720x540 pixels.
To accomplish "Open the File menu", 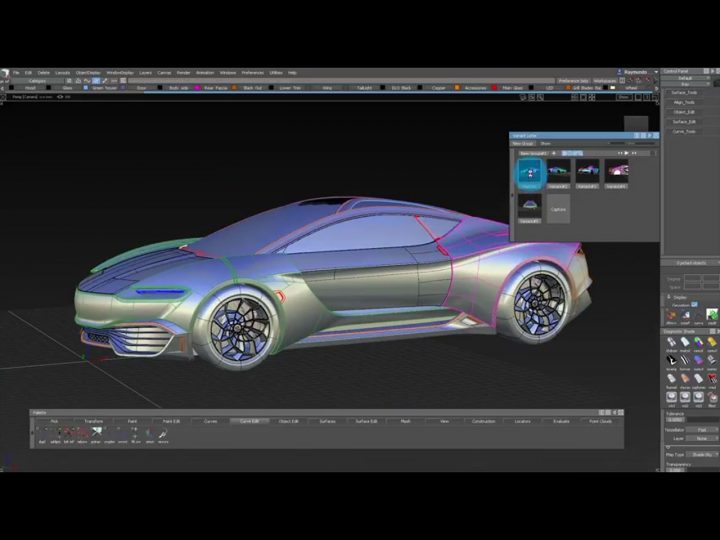I will pos(17,73).
